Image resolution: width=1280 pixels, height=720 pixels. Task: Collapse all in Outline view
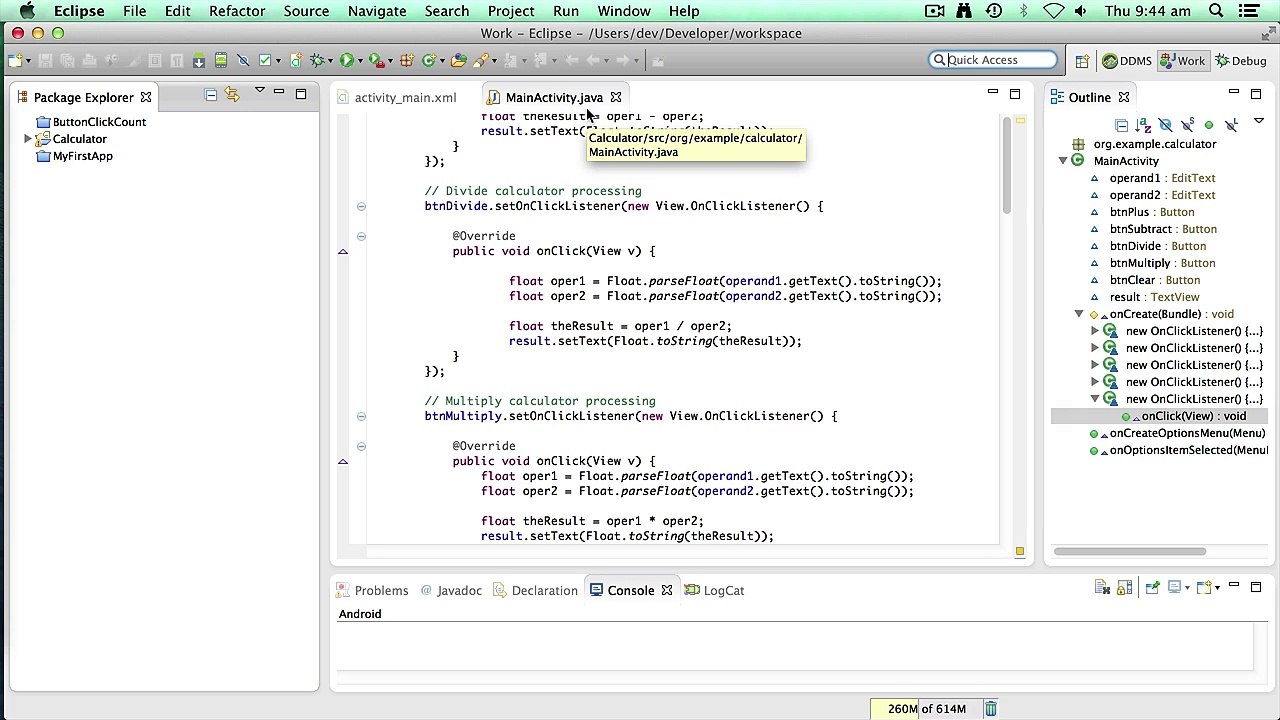click(1121, 125)
